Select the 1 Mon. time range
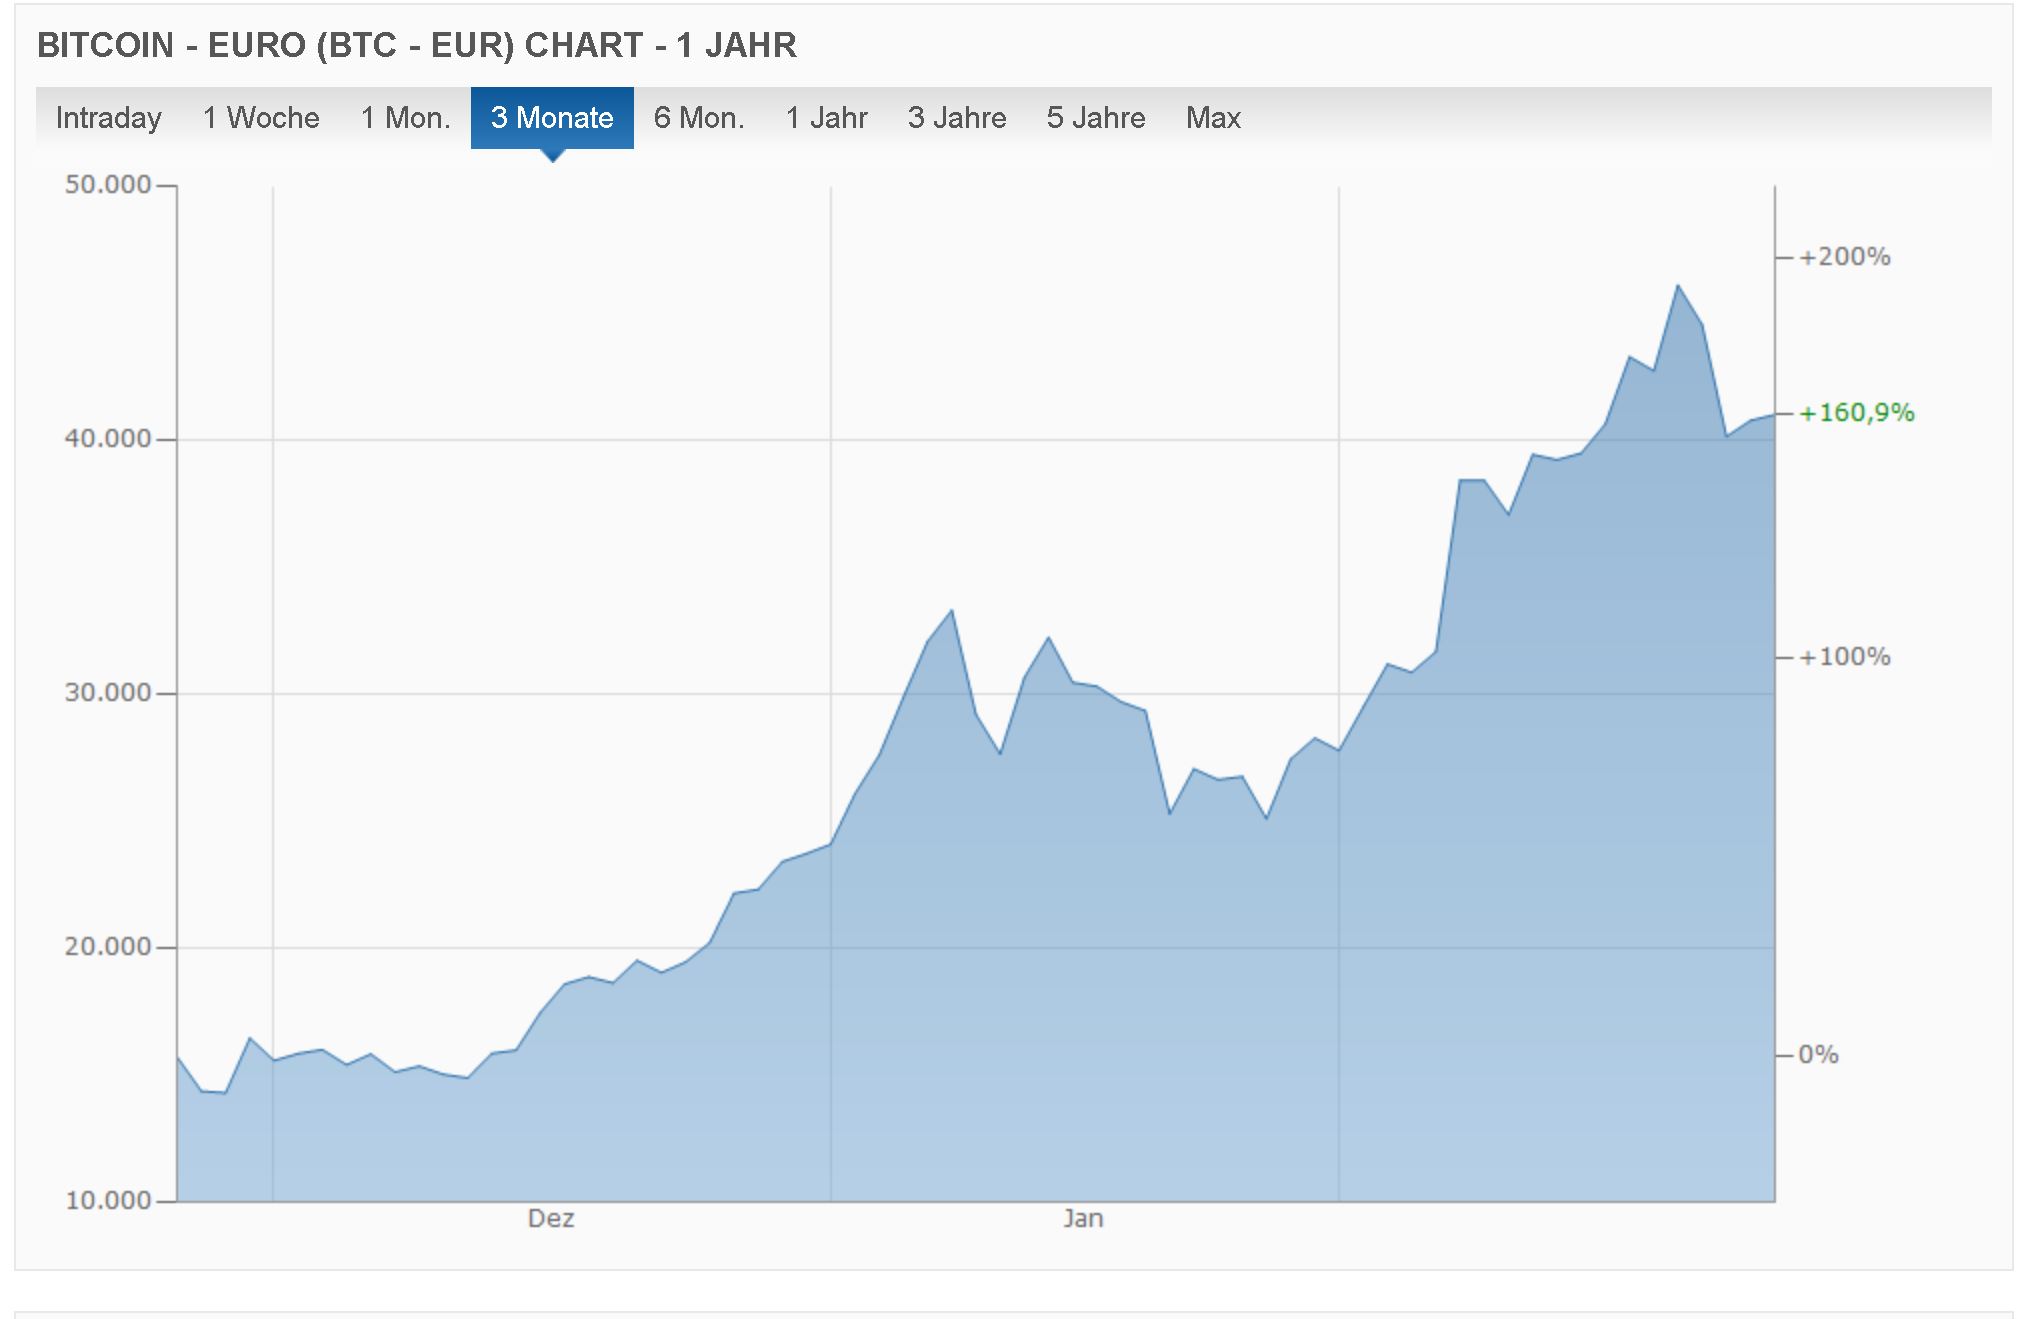 405,118
